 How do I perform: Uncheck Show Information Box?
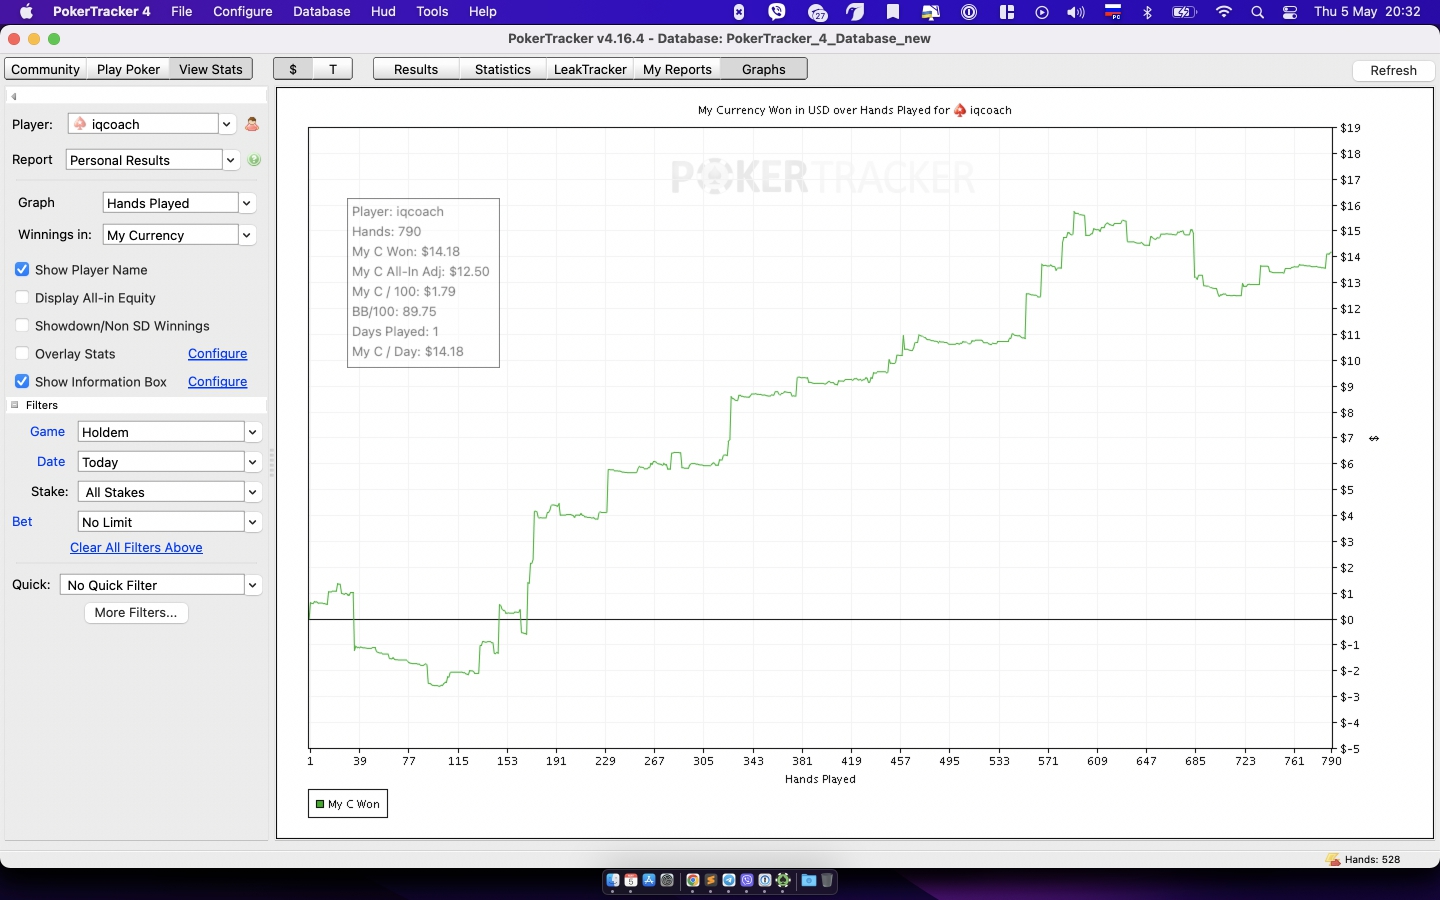(x=22, y=382)
